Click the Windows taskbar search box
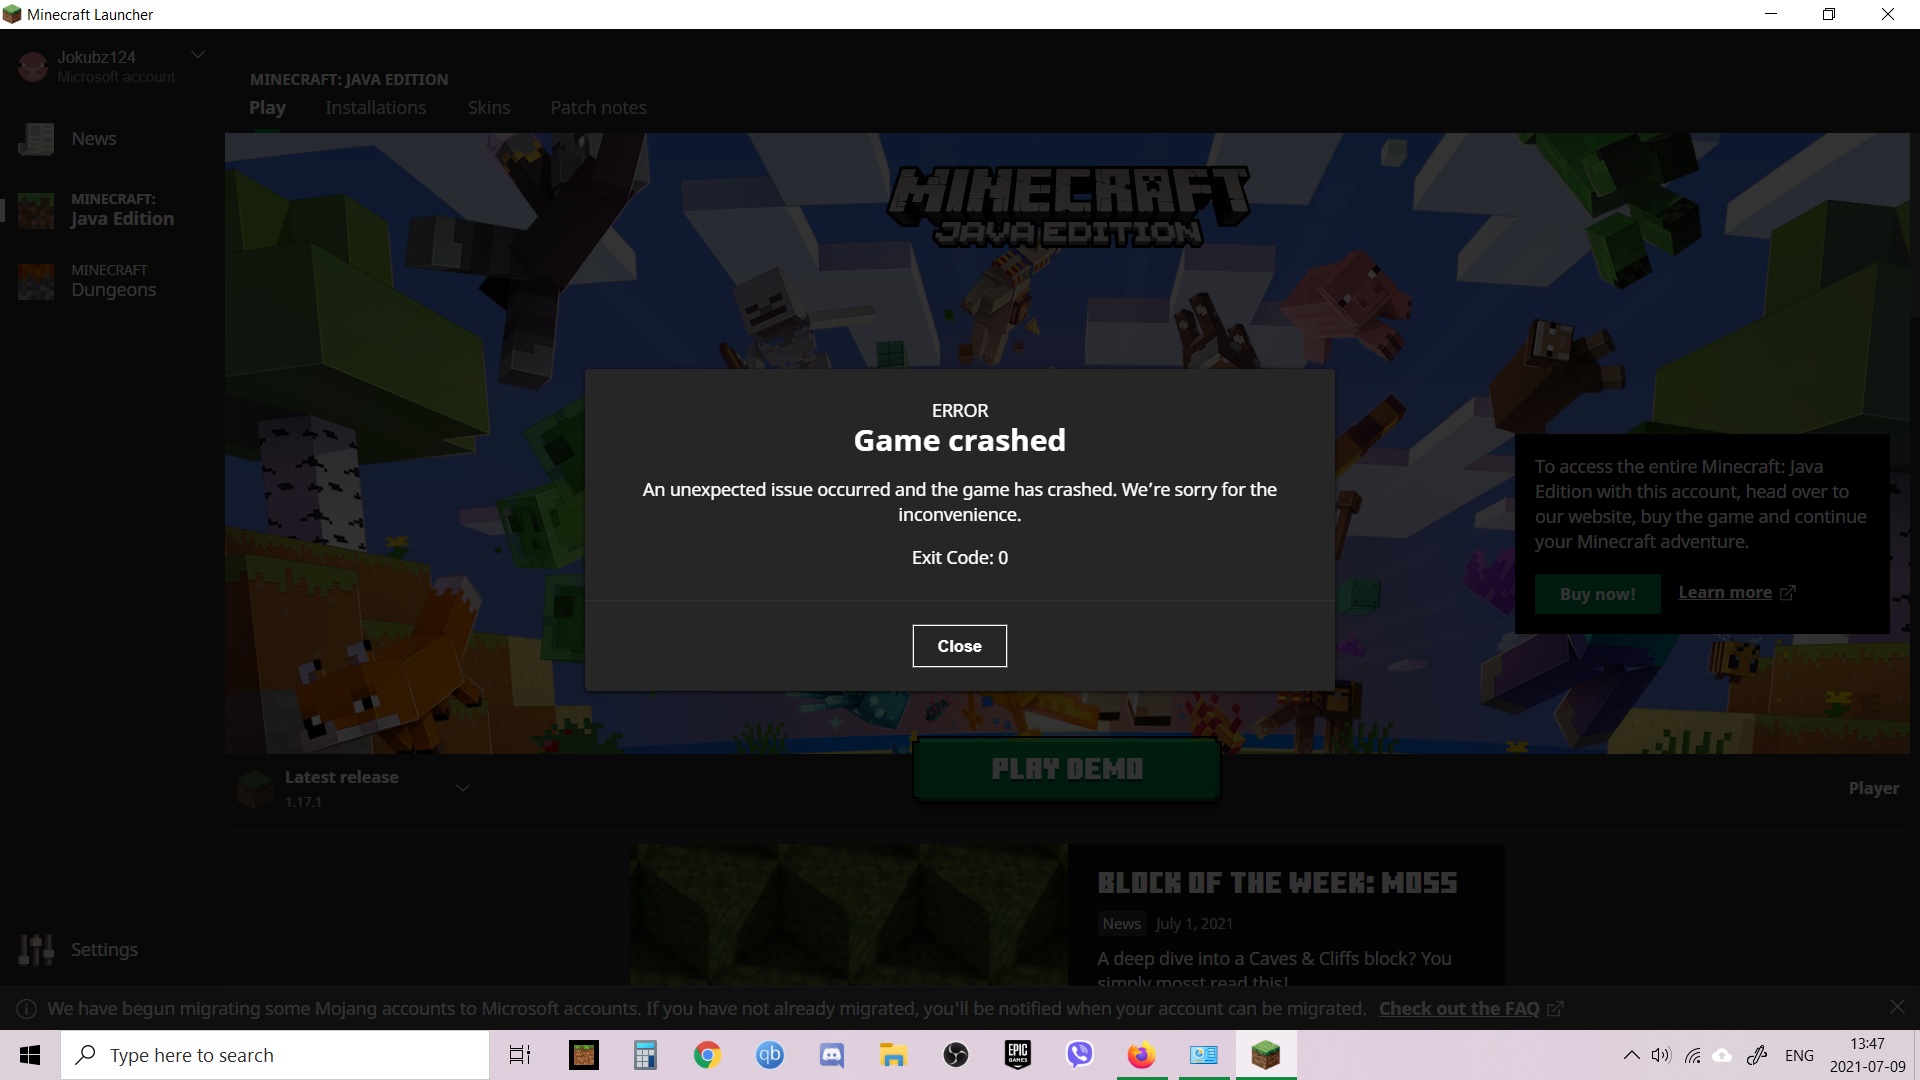This screenshot has height=1080, width=1920. (275, 1055)
